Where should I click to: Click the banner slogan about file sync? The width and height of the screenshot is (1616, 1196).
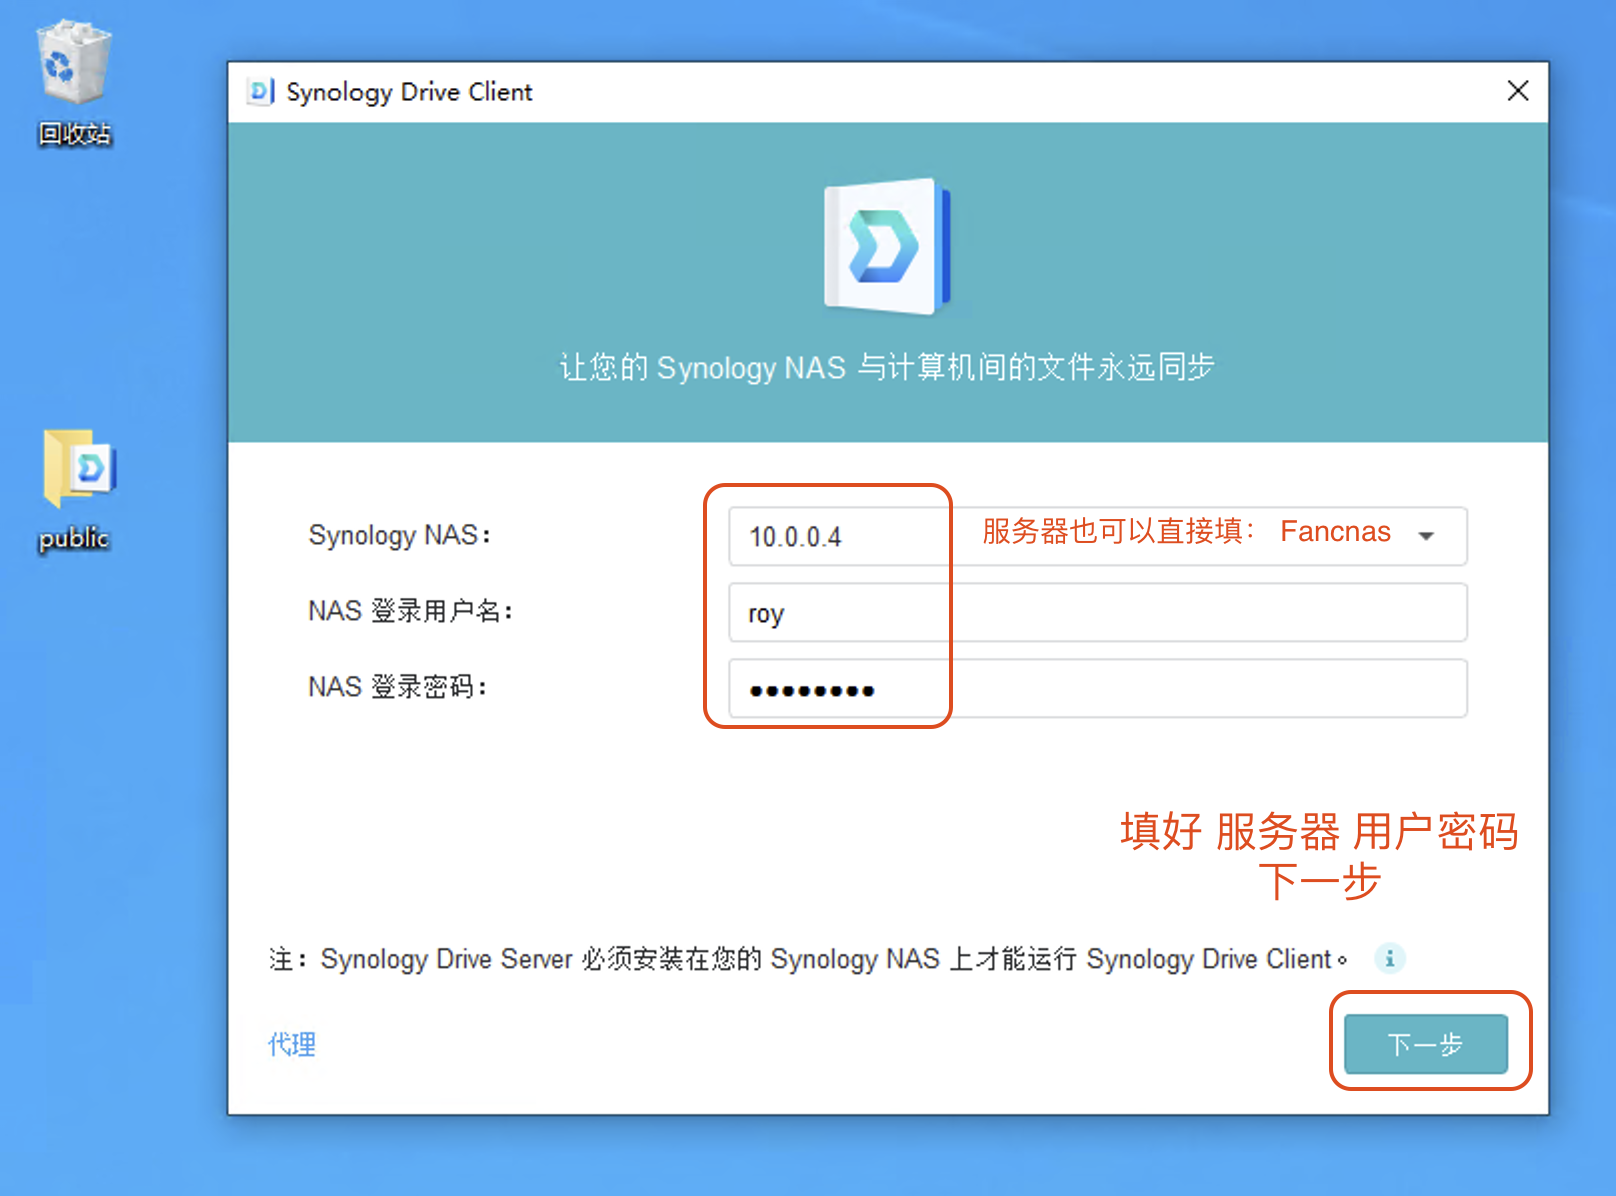pos(887,367)
